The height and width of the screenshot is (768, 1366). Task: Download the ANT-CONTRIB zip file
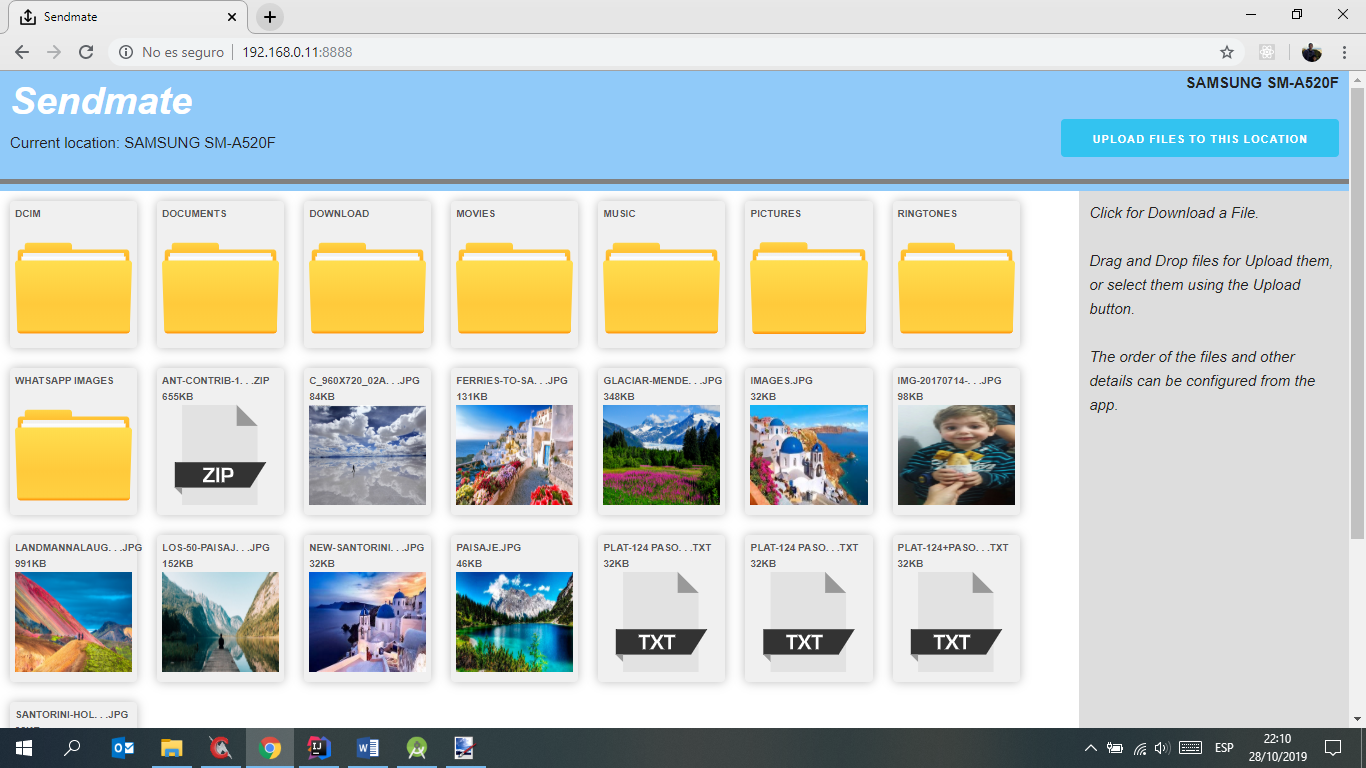click(220, 442)
